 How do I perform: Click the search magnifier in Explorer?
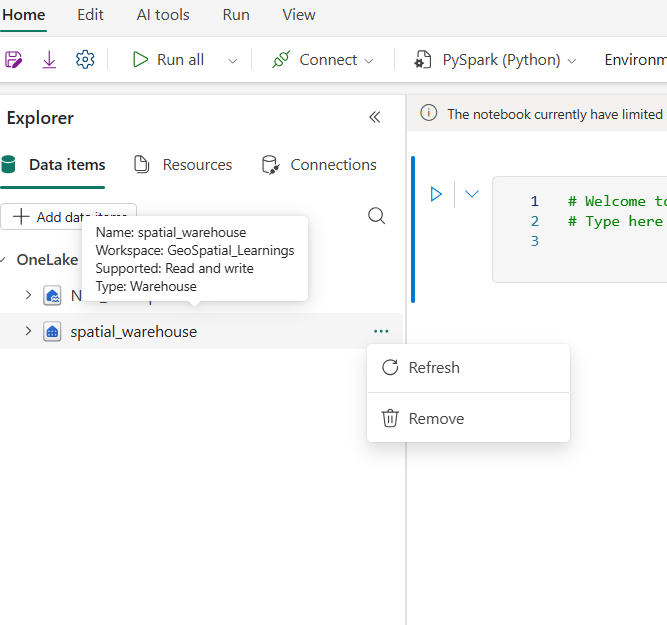[376, 216]
